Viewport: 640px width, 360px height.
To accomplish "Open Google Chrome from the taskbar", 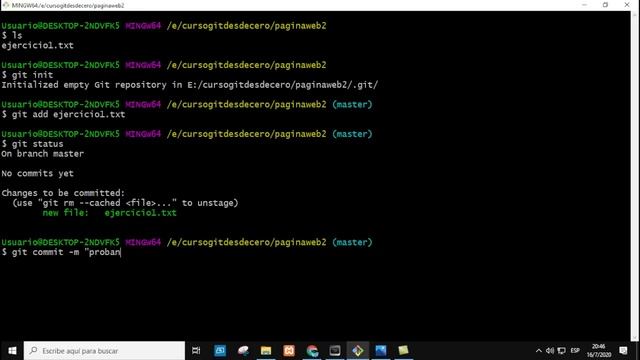I will (312, 351).
